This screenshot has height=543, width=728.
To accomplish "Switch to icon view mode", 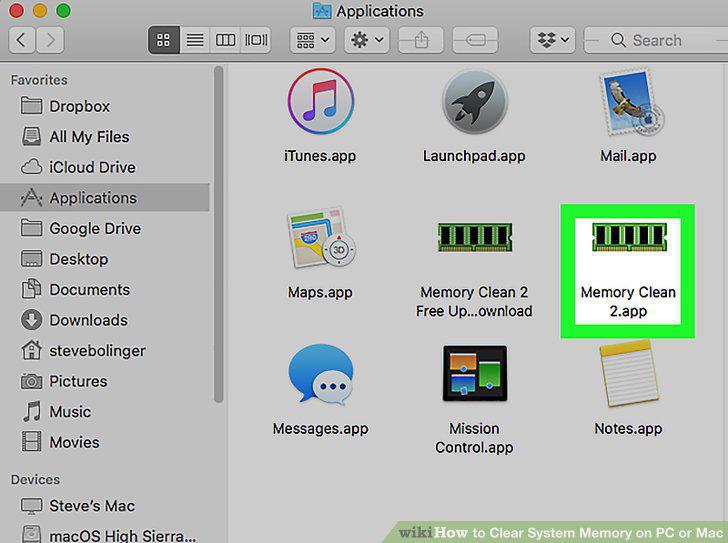I will pos(163,40).
